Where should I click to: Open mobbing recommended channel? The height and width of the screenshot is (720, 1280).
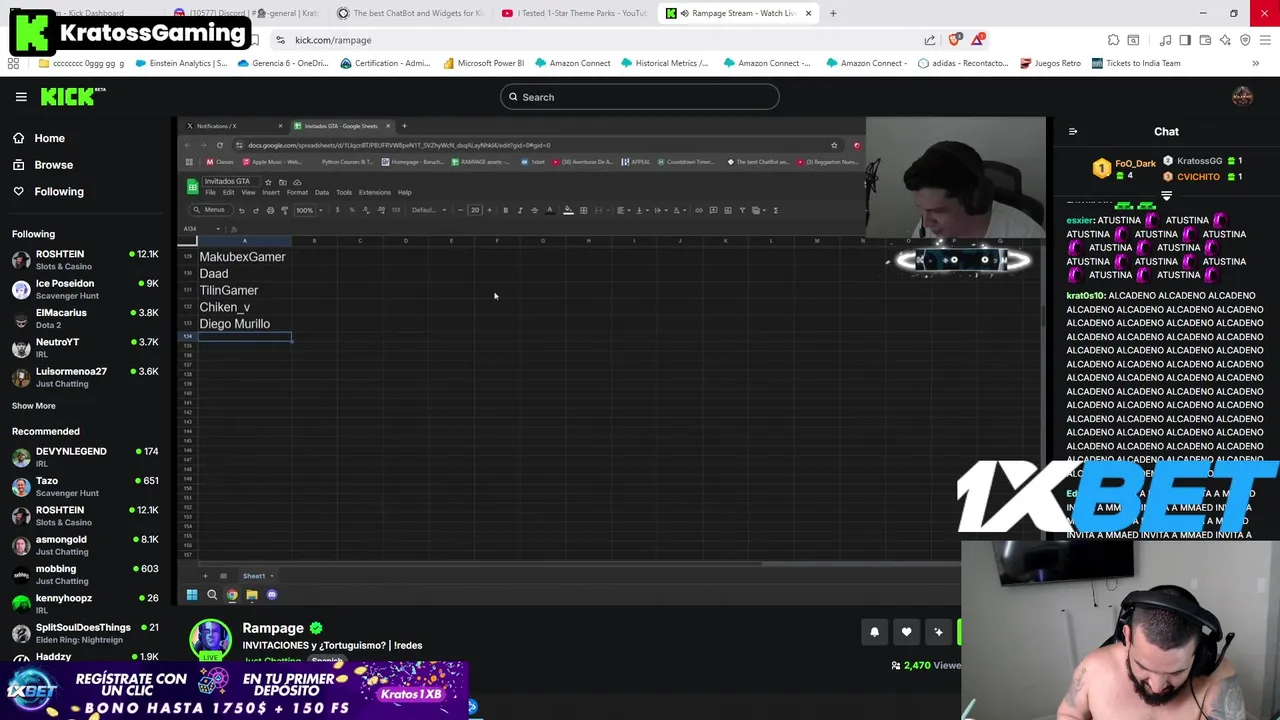point(85,574)
